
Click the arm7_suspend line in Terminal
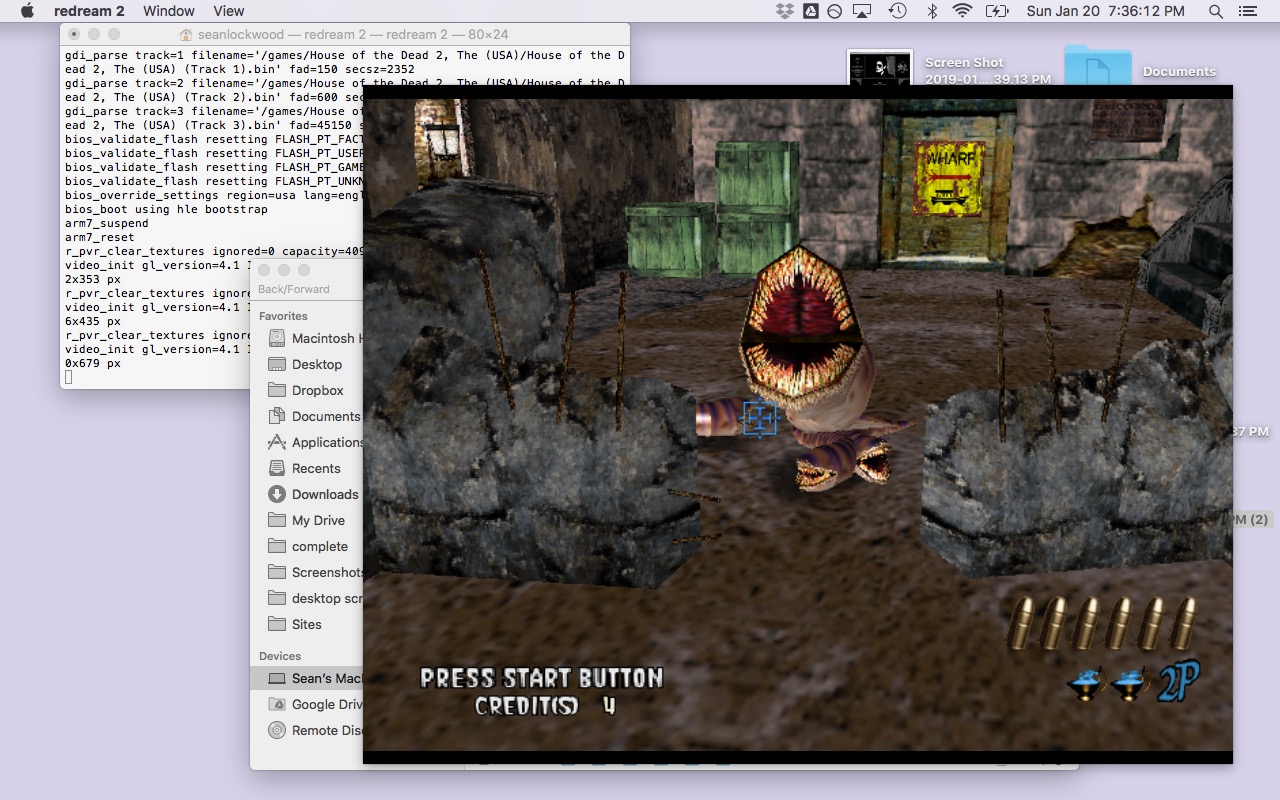[x=106, y=223]
